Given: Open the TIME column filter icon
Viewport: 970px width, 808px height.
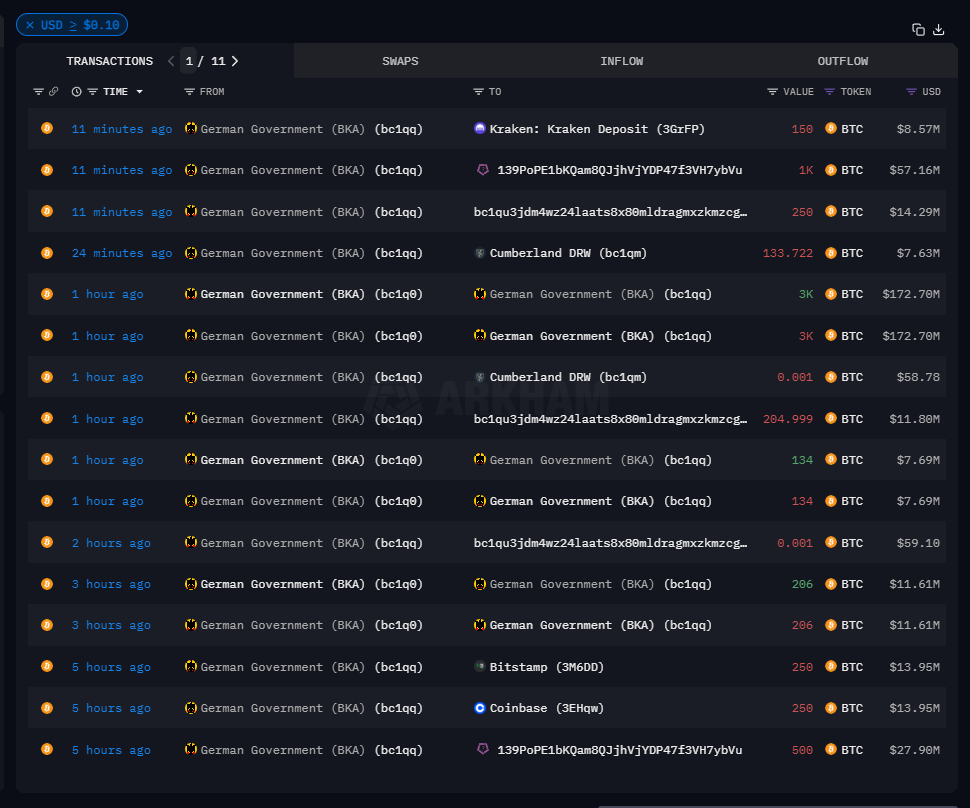Looking at the screenshot, I should [93, 92].
